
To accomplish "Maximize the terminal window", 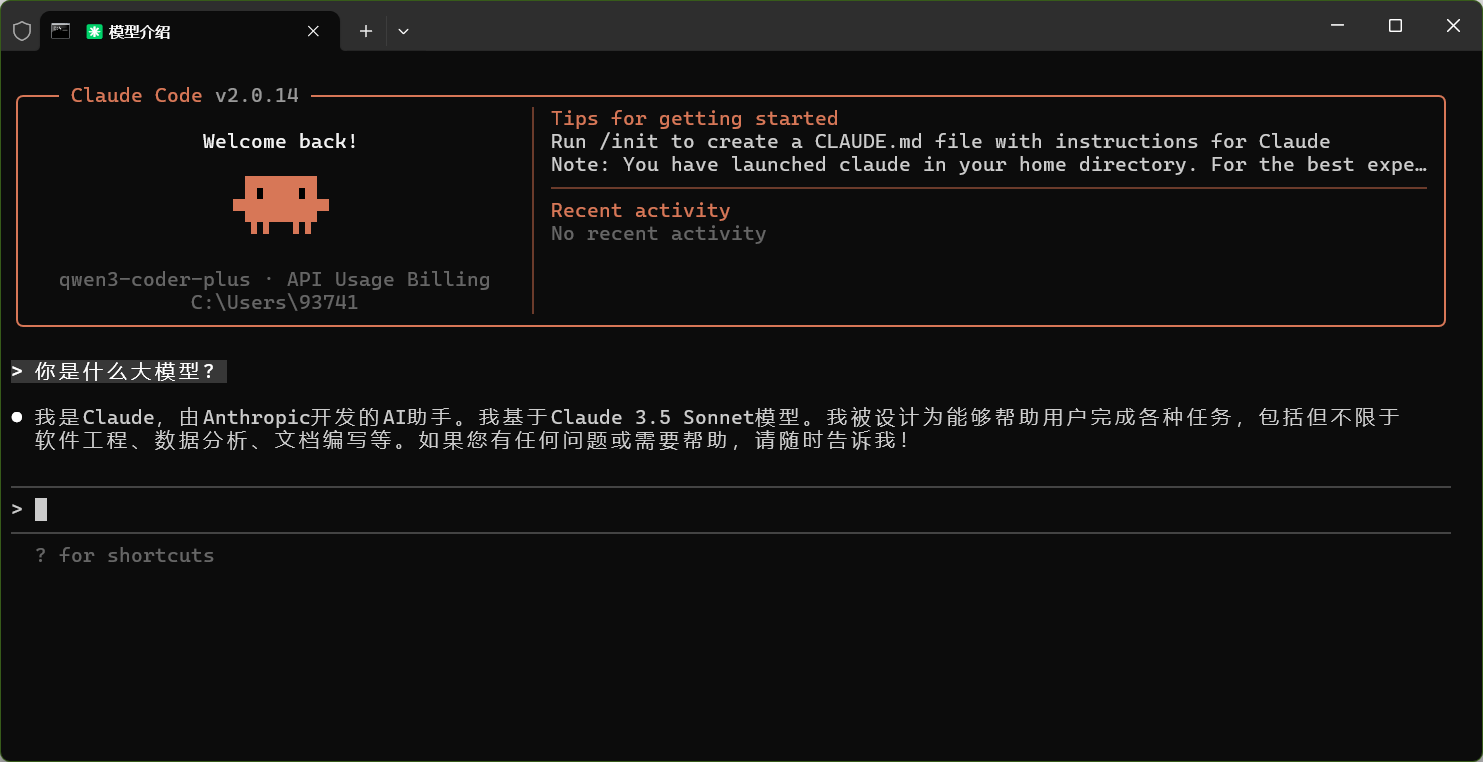I will pyautogui.click(x=1395, y=26).
